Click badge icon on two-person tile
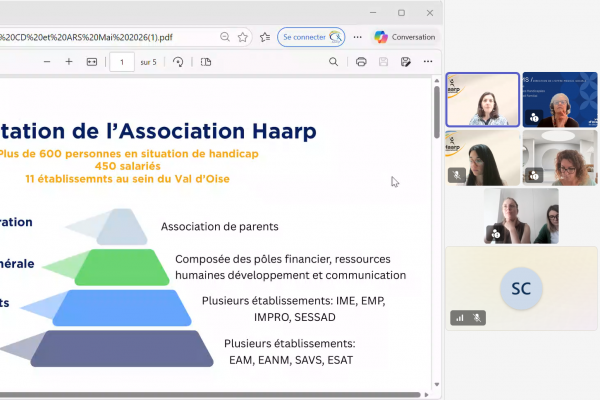The width and height of the screenshot is (600, 400). [496, 233]
